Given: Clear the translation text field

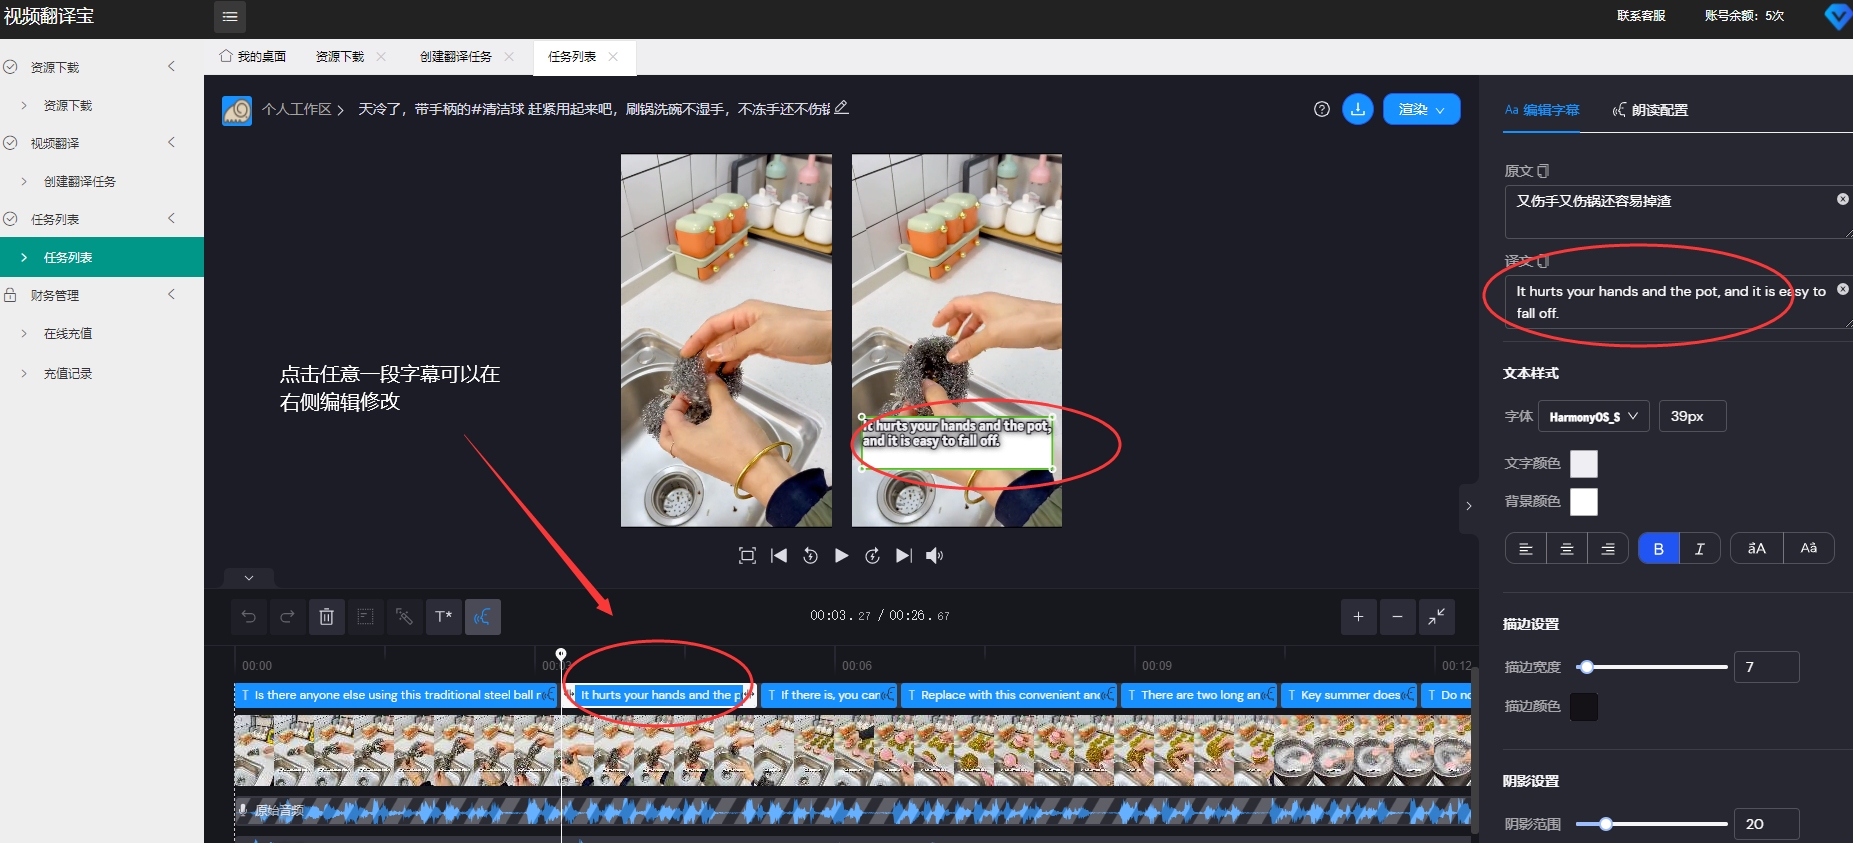Looking at the screenshot, I should click(1842, 289).
